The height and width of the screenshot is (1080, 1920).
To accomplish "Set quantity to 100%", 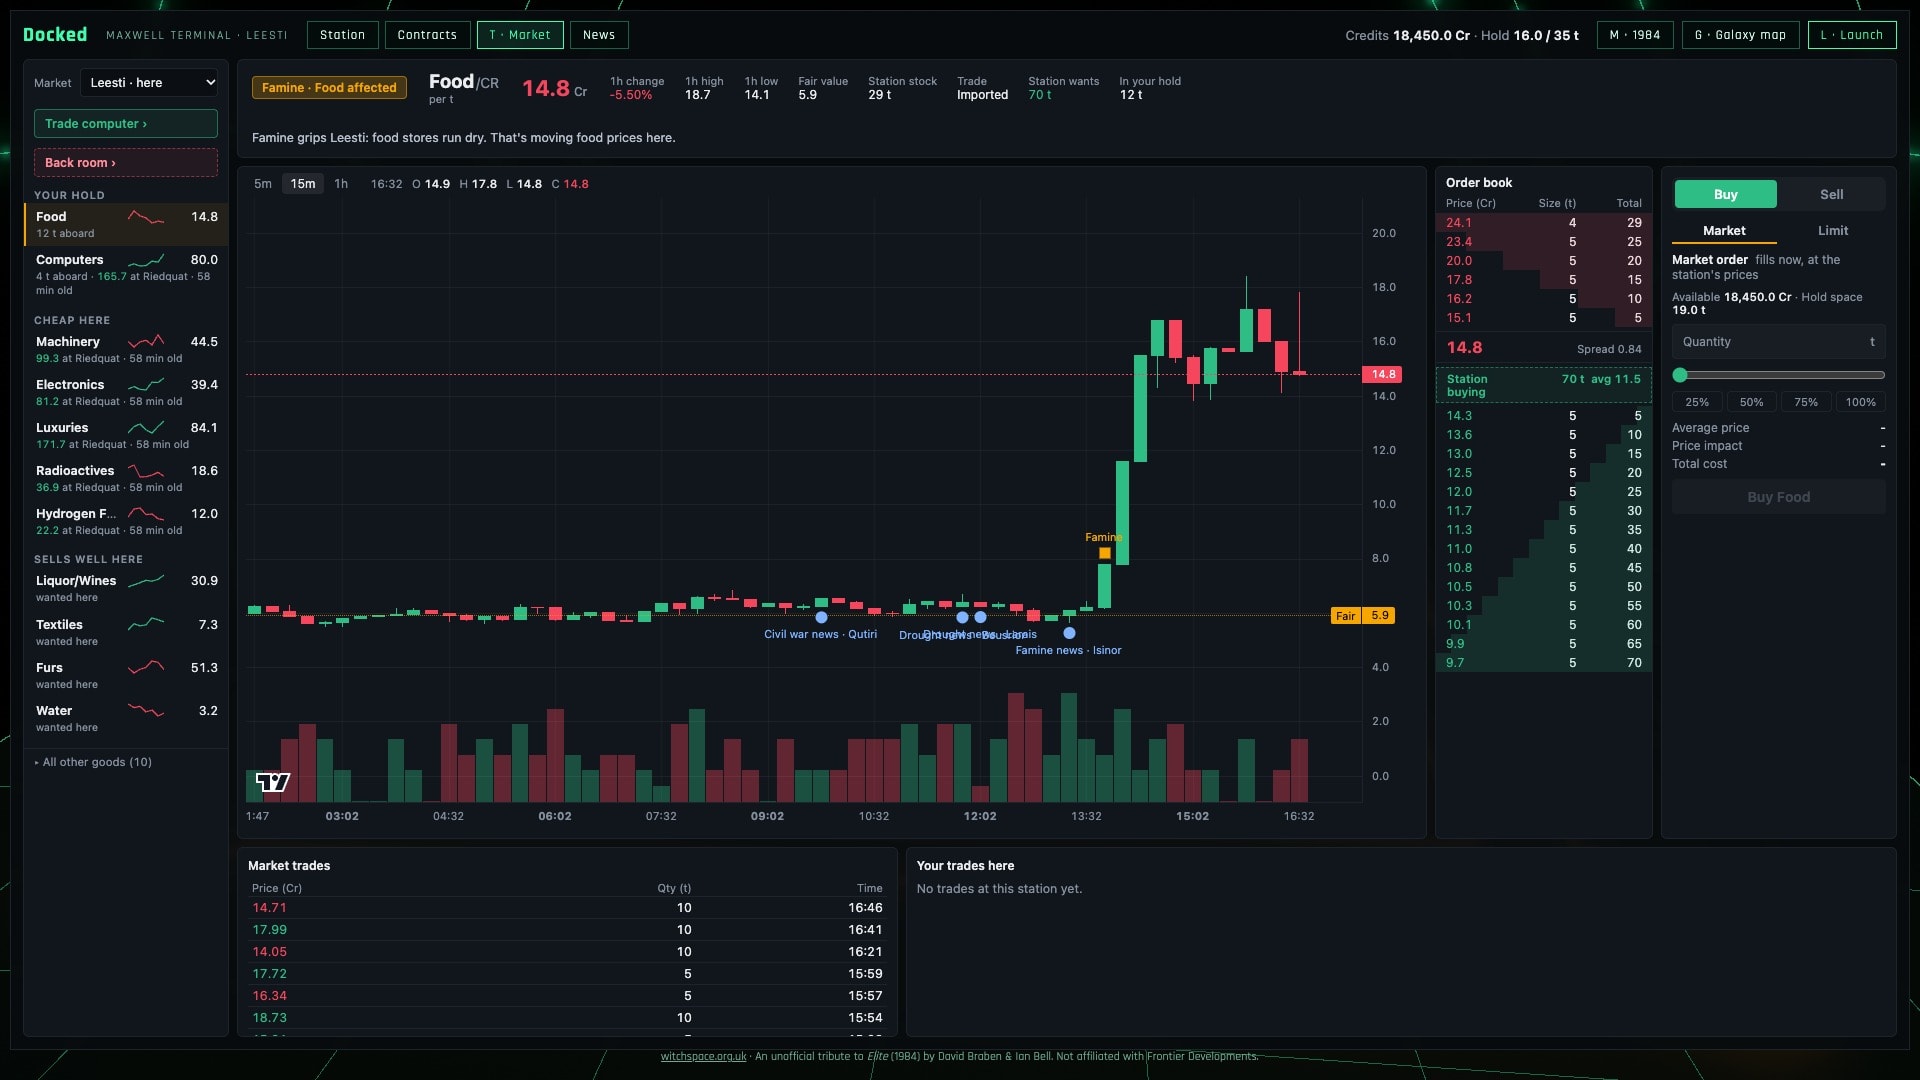I will pyautogui.click(x=1861, y=402).
